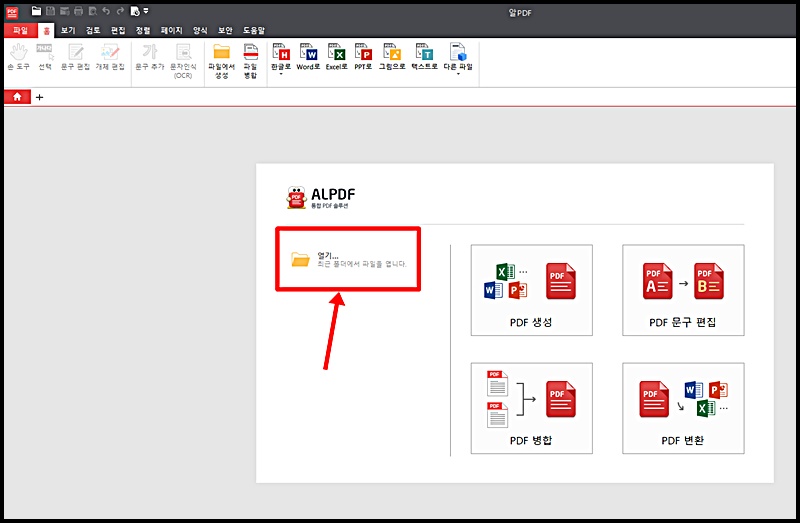Switch to the 보안 ribbon tab
The image size is (800, 523).
point(225,31)
